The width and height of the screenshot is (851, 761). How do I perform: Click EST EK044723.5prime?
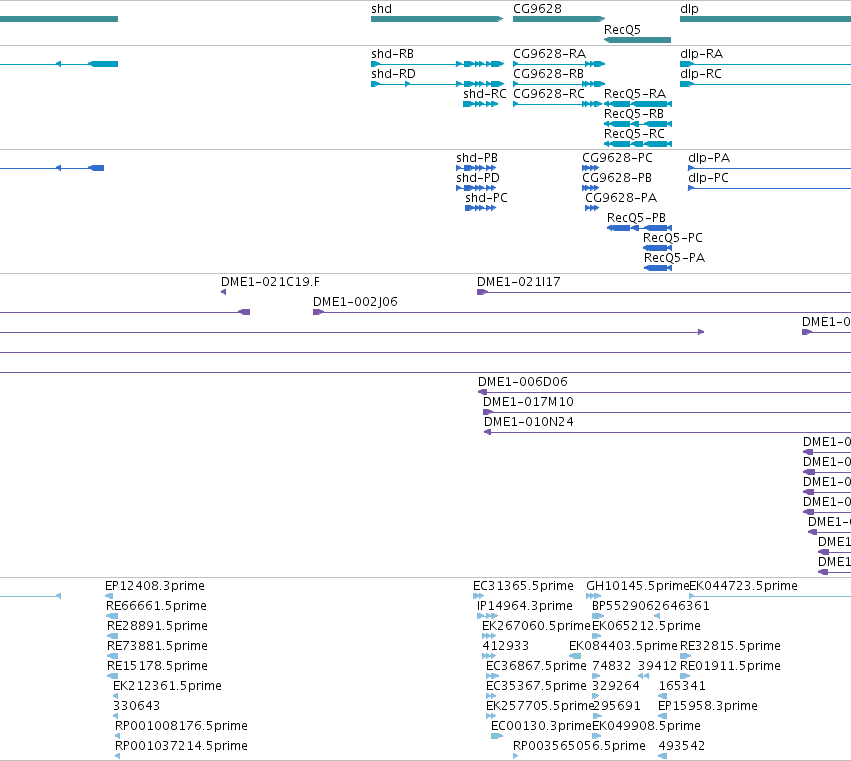coord(770,597)
